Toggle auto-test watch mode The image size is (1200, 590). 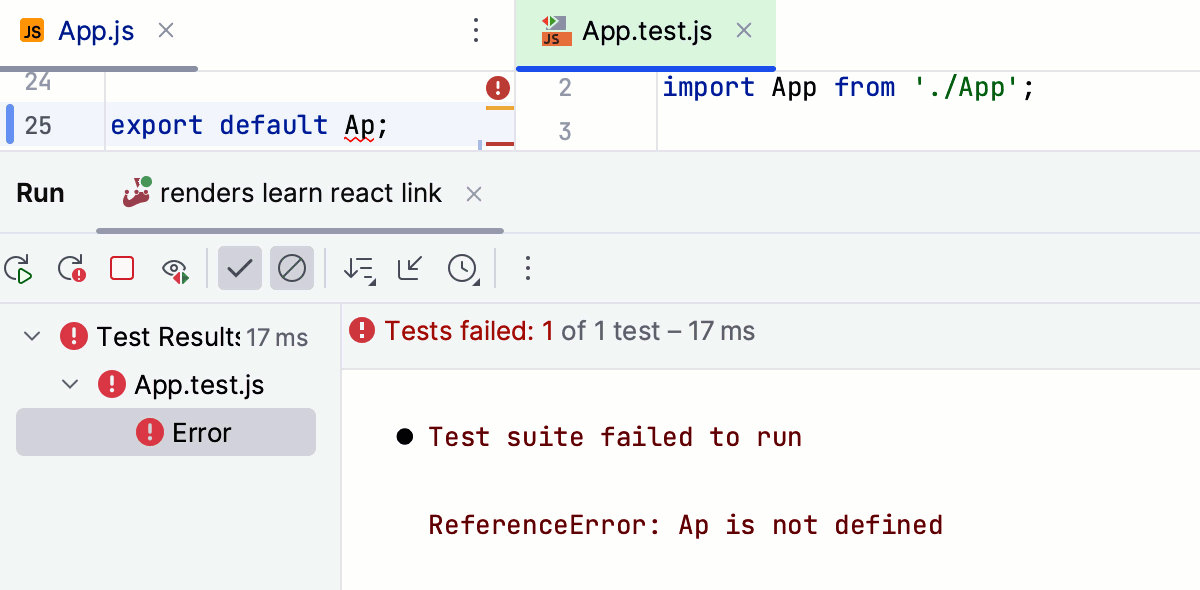tap(176, 268)
